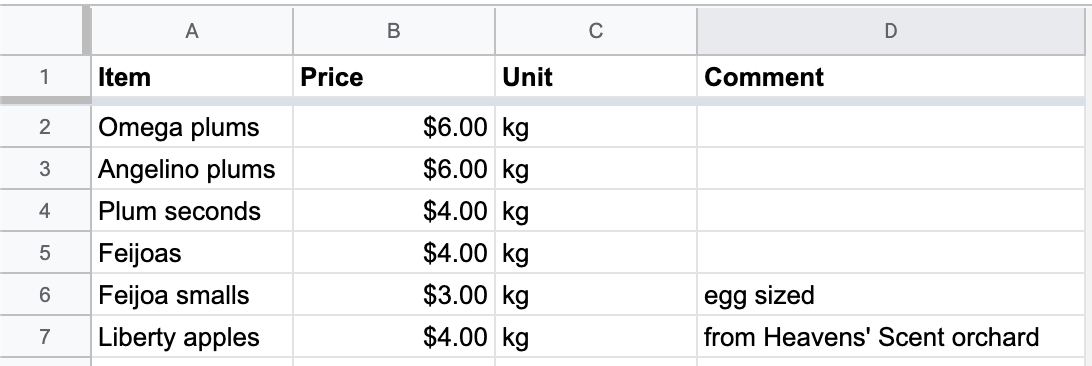The height and width of the screenshot is (366, 1092).
Task: Select Plum seconds price $4.00 cell
Action: click(x=393, y=211)
